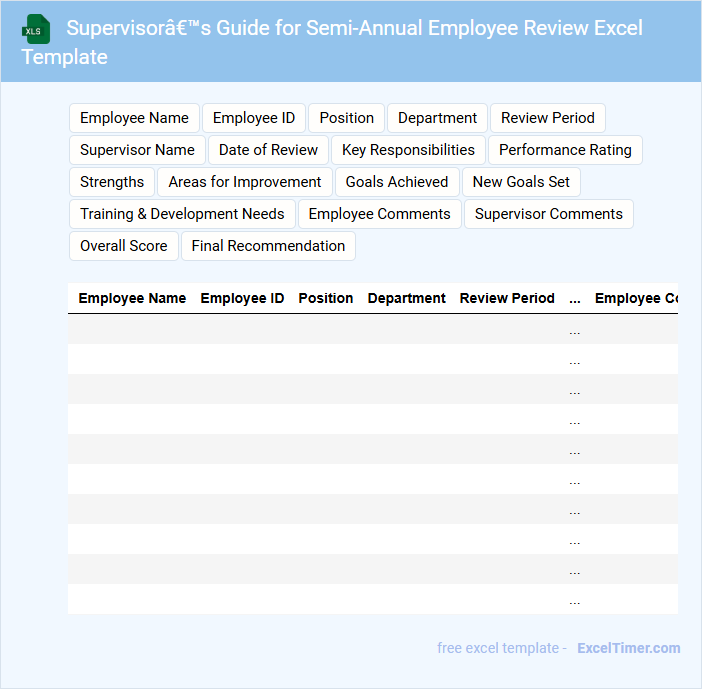Click the Overall Score tag

(124, 246)
